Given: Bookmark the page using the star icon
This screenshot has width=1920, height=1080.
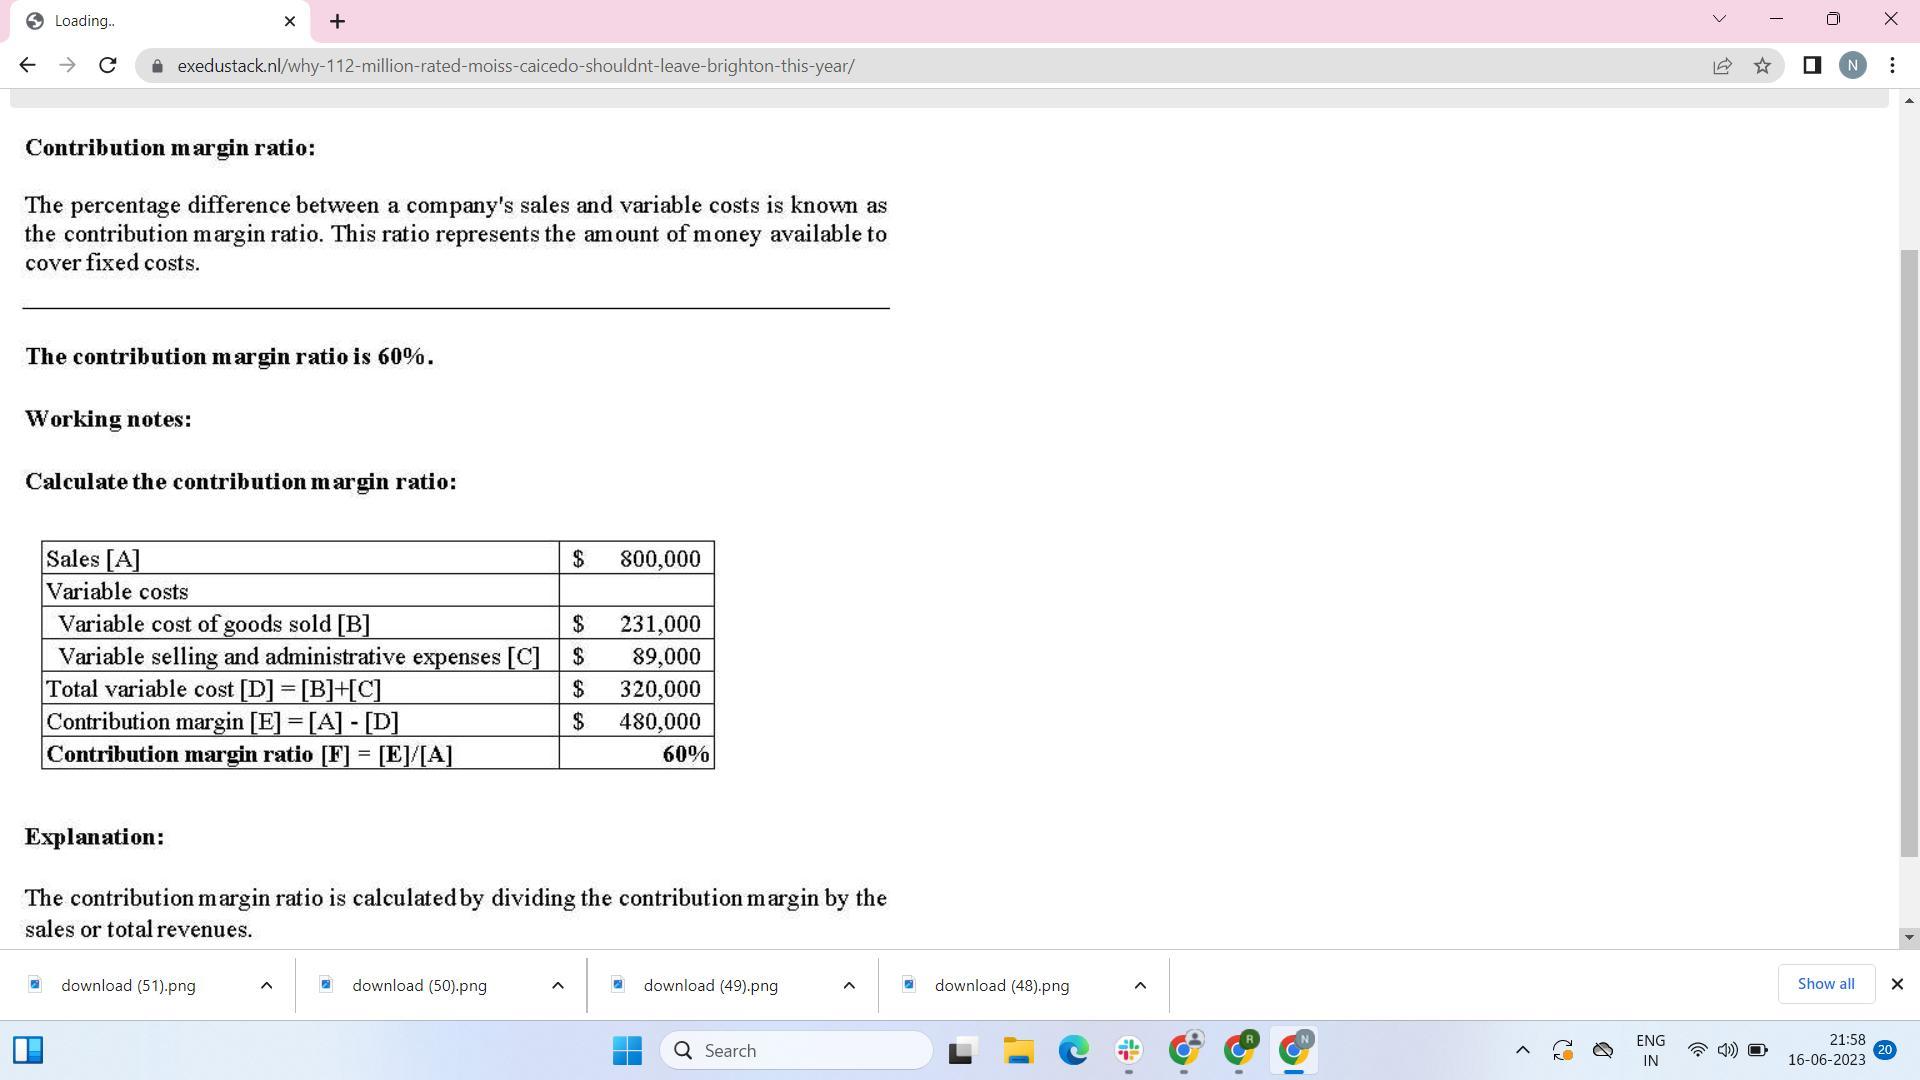Looking at the screenshot, I should (x=1762, y=65).
